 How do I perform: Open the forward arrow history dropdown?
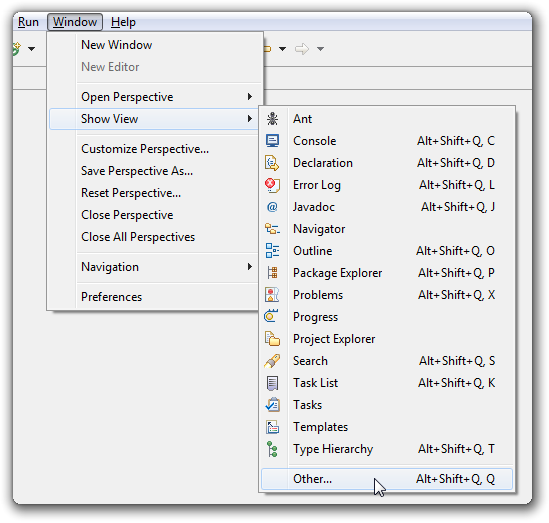pos(320,49)
